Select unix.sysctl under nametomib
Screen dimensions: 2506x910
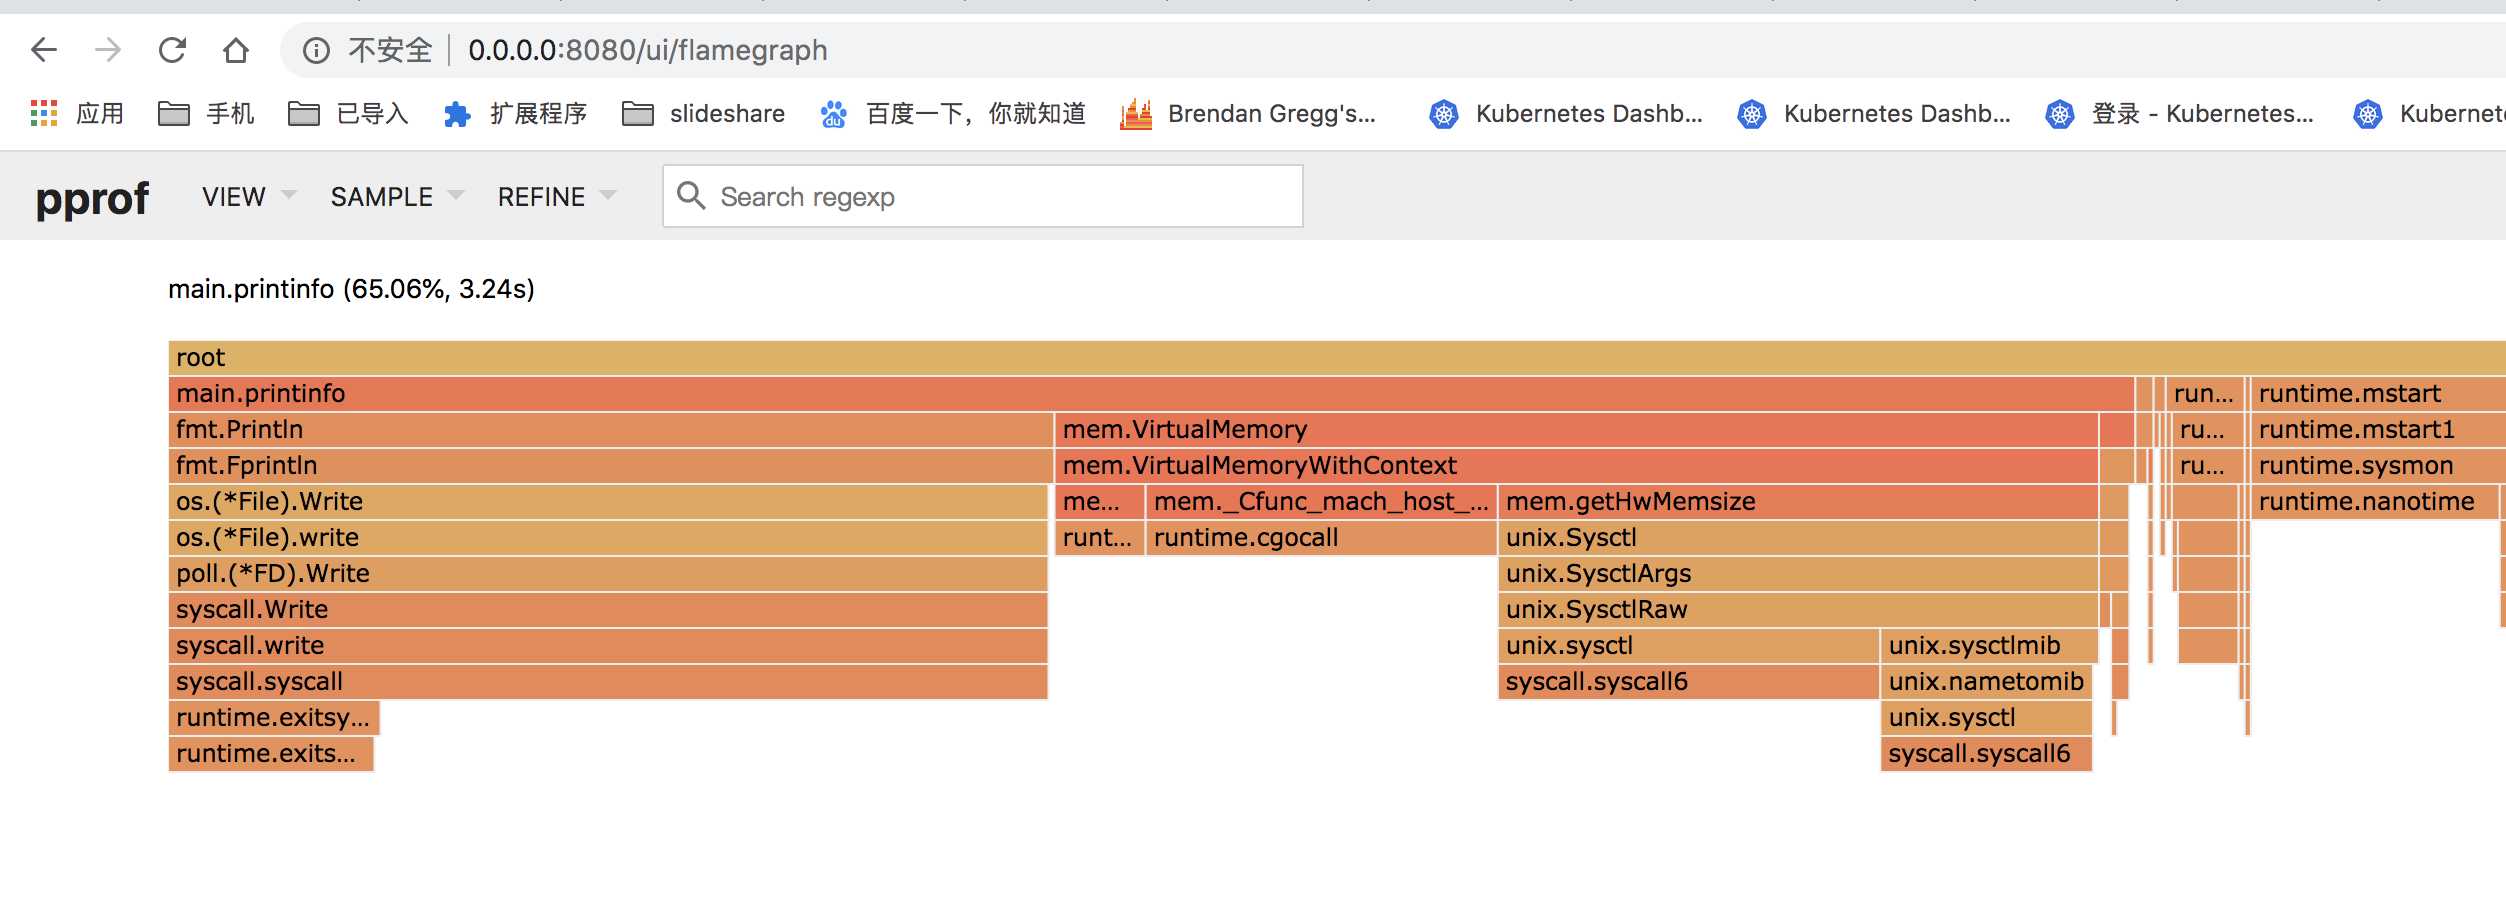pyautogui.click(x=1987, y=717)
